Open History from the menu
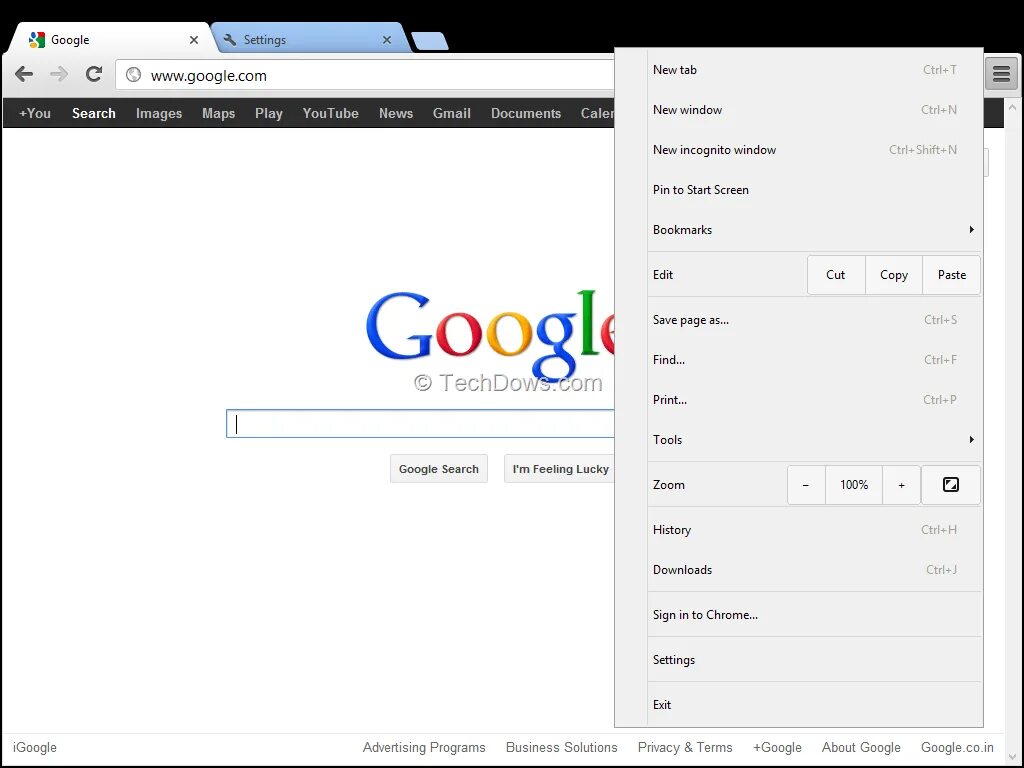The height and width of the screenshot is (768, 1024). 814,530
